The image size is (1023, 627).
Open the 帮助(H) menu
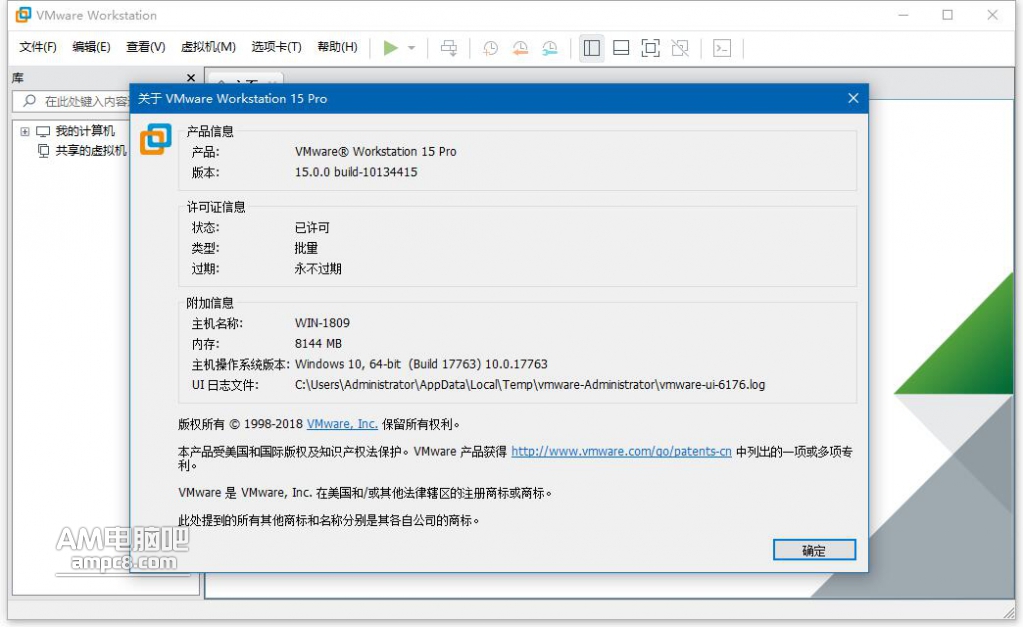(337, 47)
